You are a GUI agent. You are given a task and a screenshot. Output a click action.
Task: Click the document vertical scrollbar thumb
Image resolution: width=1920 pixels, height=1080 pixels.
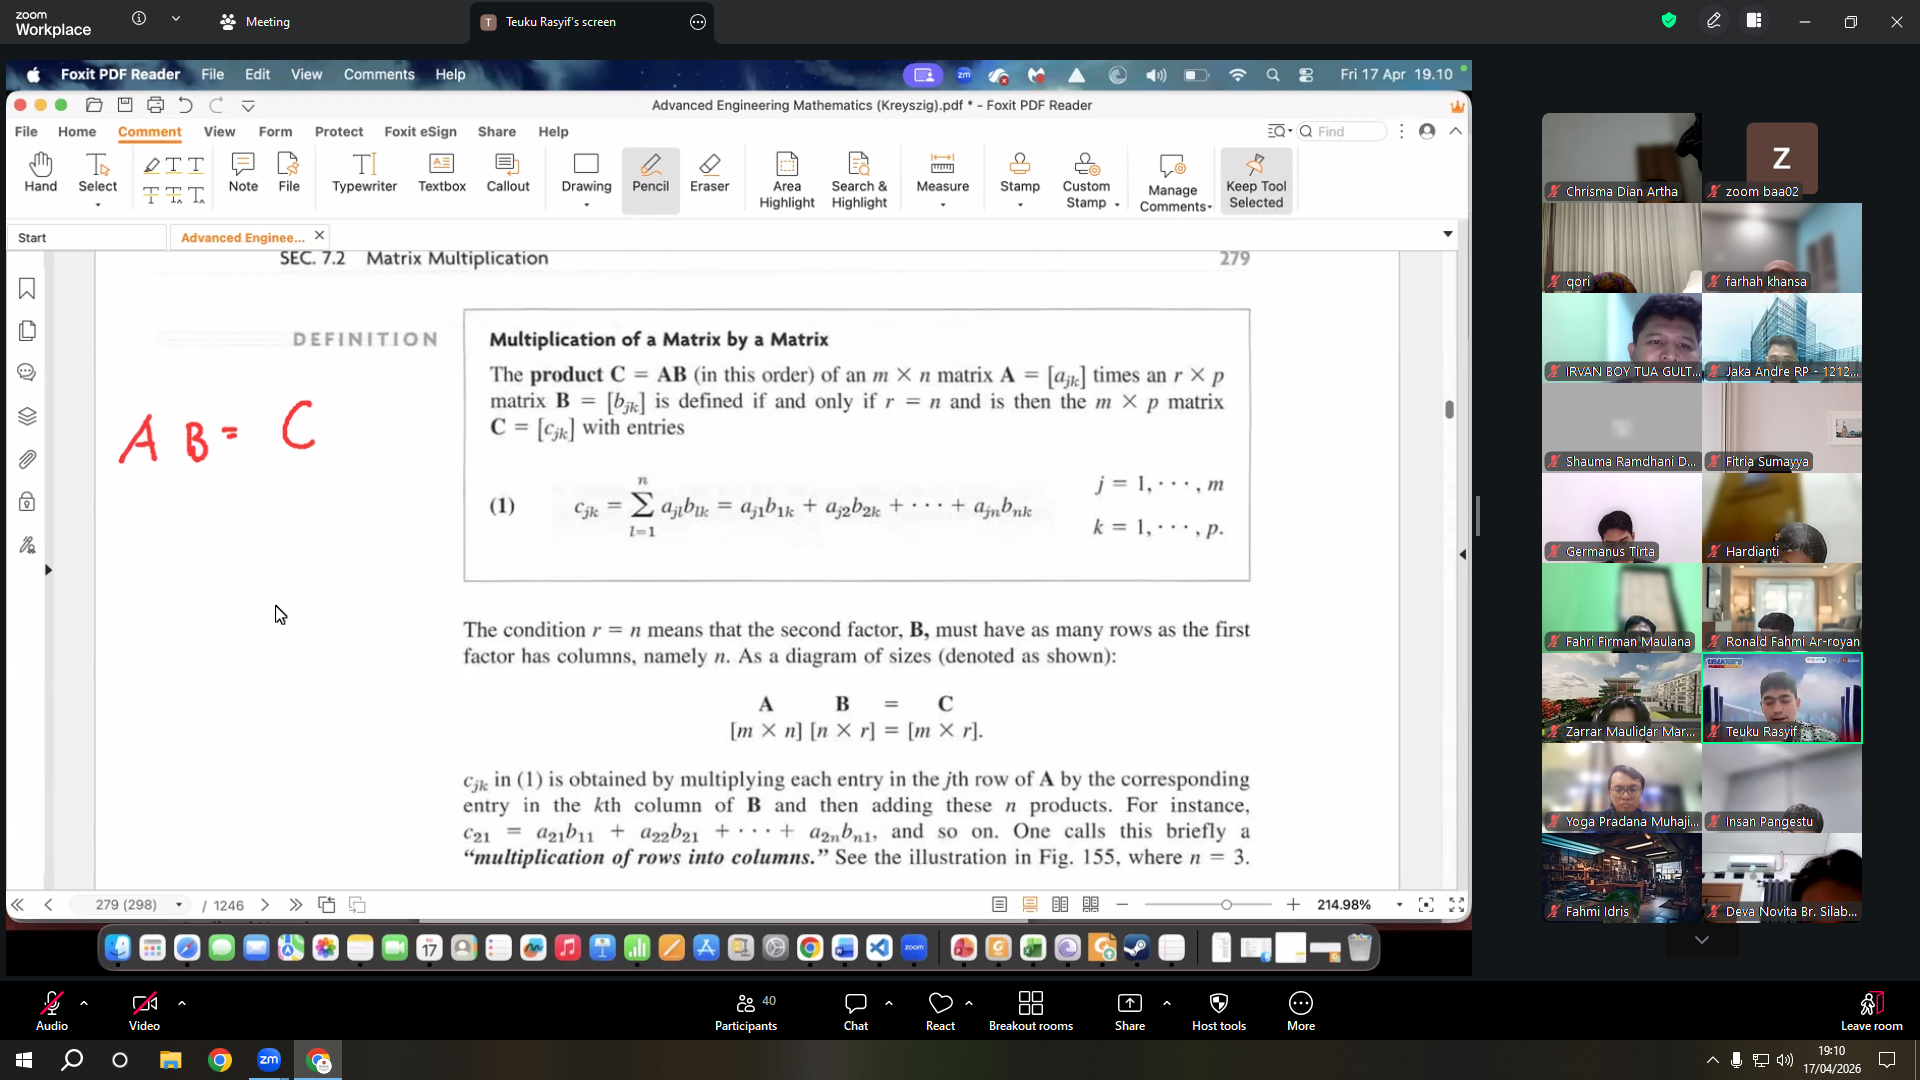coord(1449,409)
